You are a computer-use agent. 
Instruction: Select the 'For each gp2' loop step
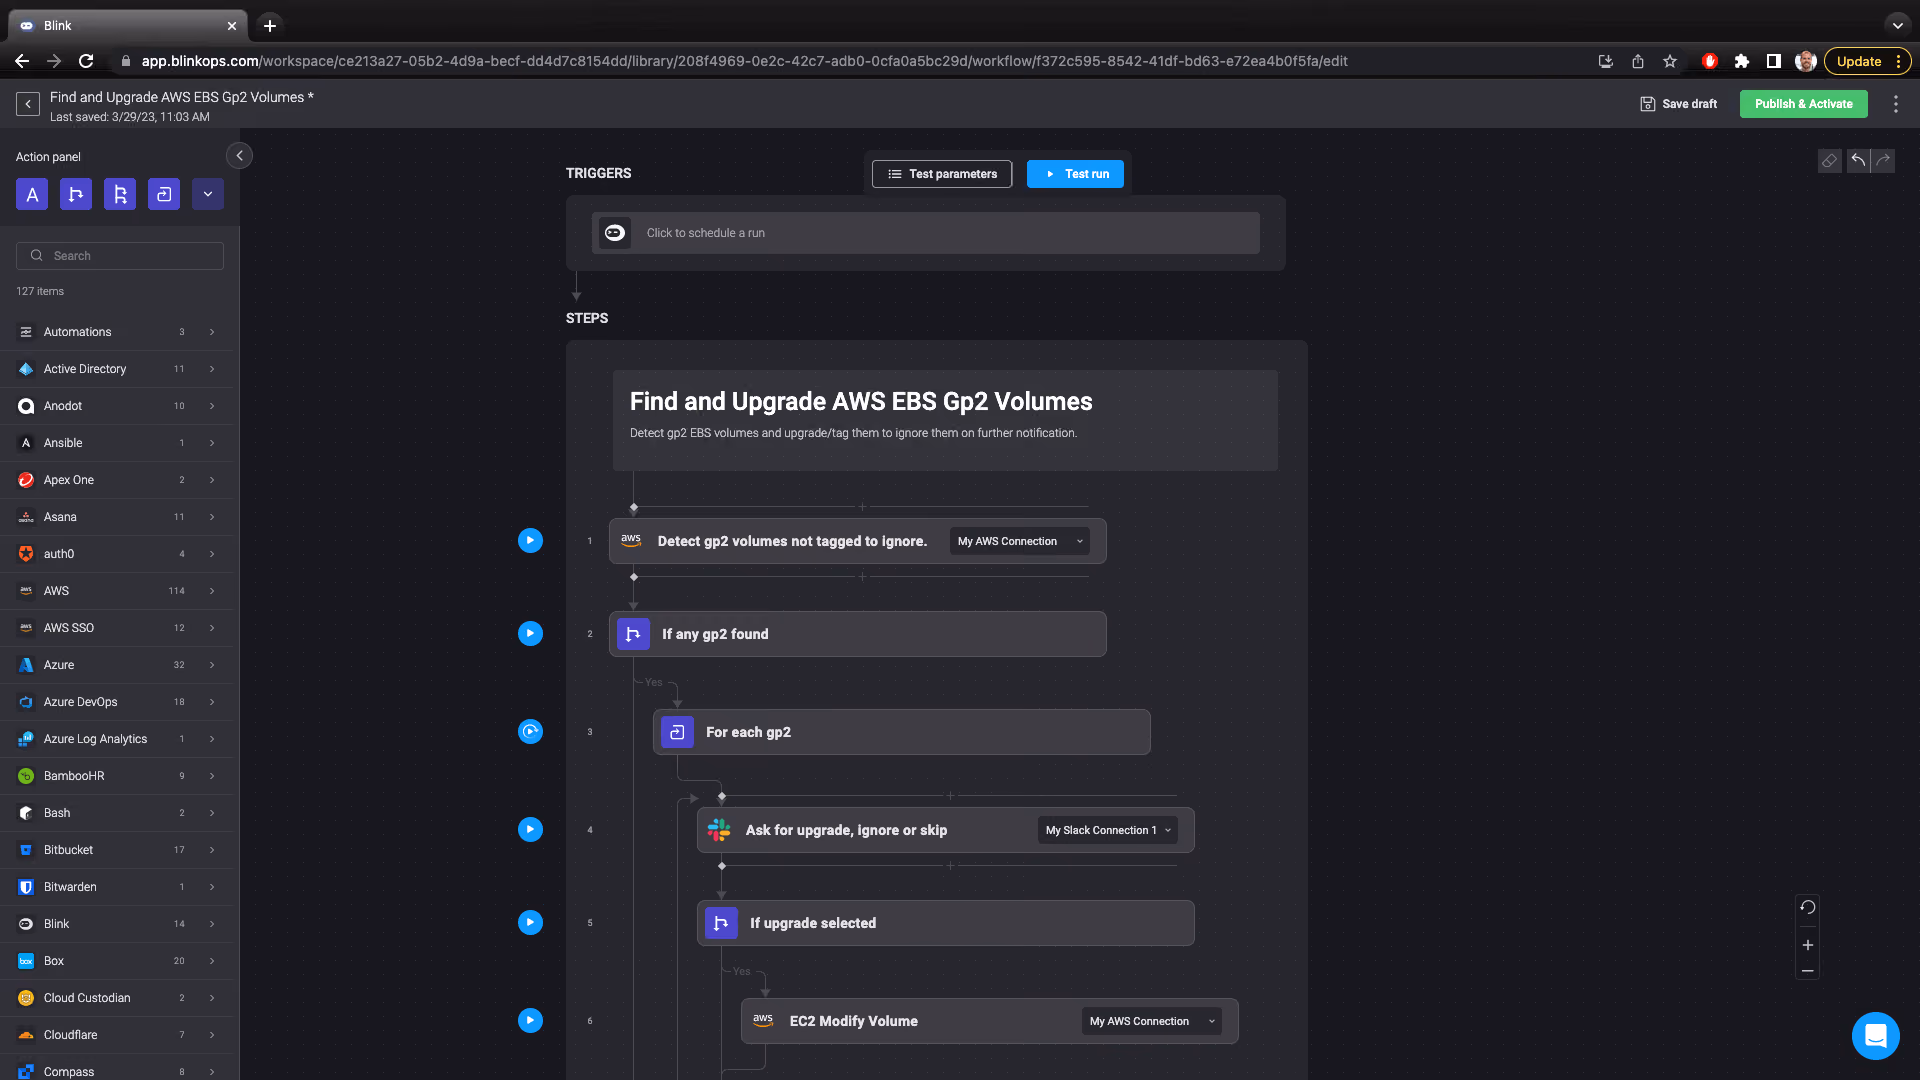[901, 732]
